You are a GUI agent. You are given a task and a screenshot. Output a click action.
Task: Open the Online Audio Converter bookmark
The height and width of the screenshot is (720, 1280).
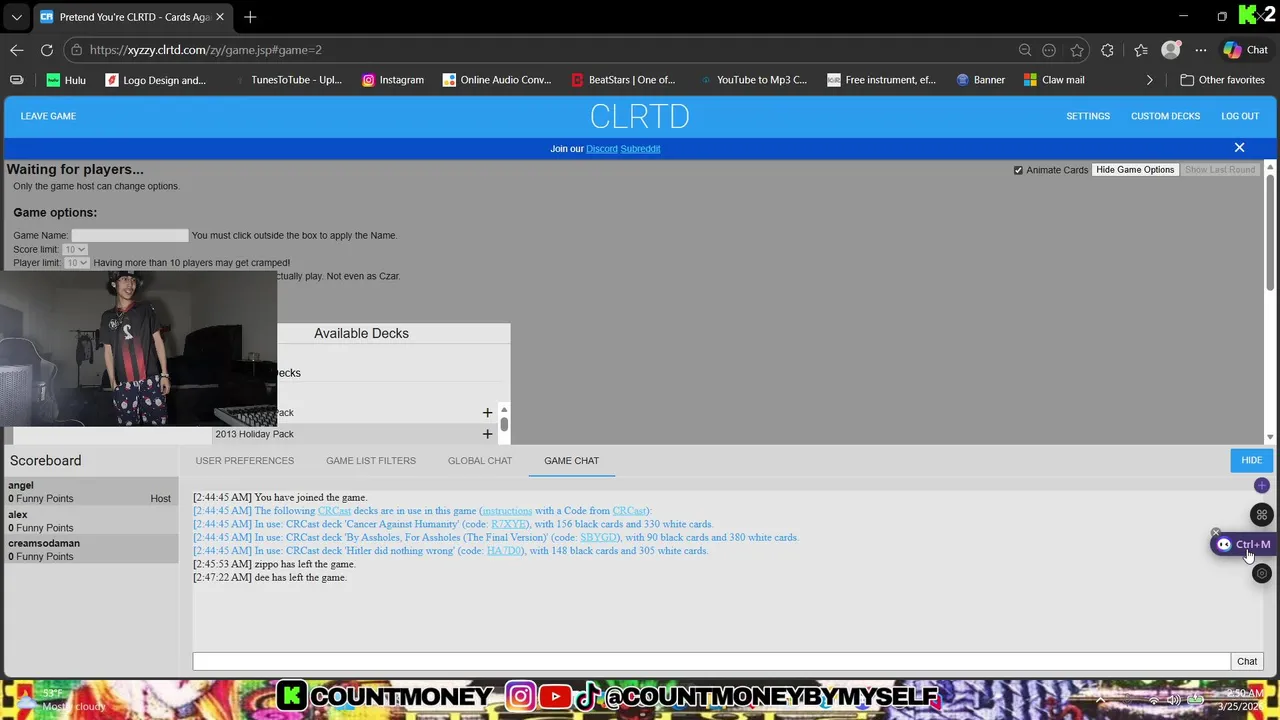(x=497, y=80)
